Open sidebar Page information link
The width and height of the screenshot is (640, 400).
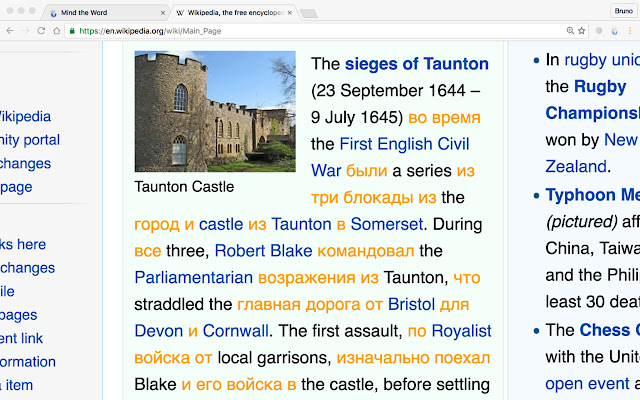click(28, 362)
